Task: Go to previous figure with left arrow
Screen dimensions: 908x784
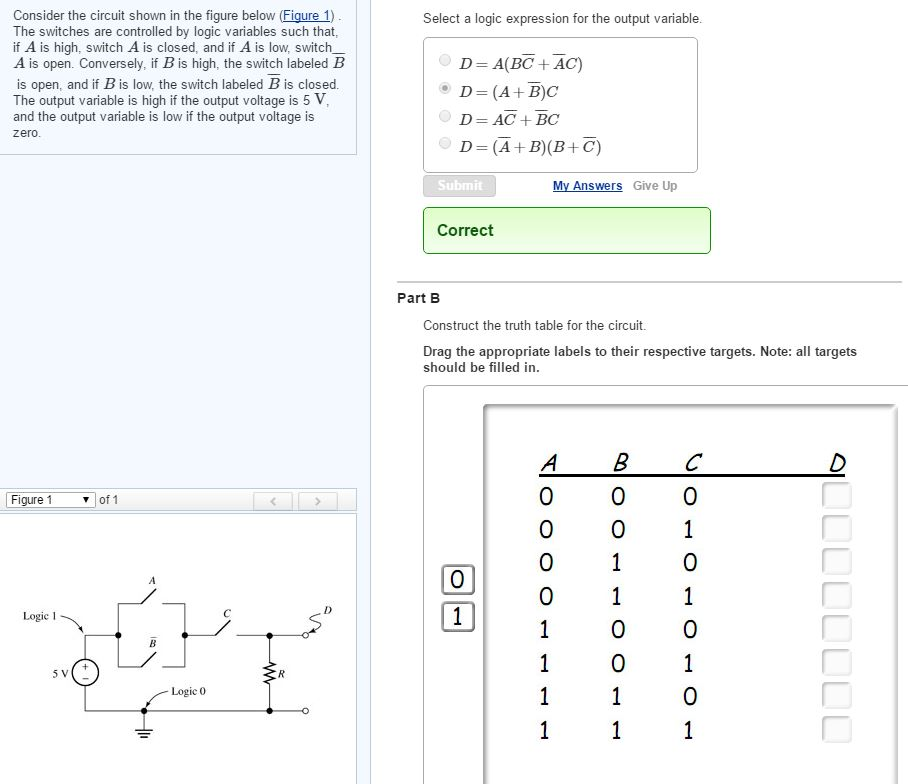Action: click(273, 501)
